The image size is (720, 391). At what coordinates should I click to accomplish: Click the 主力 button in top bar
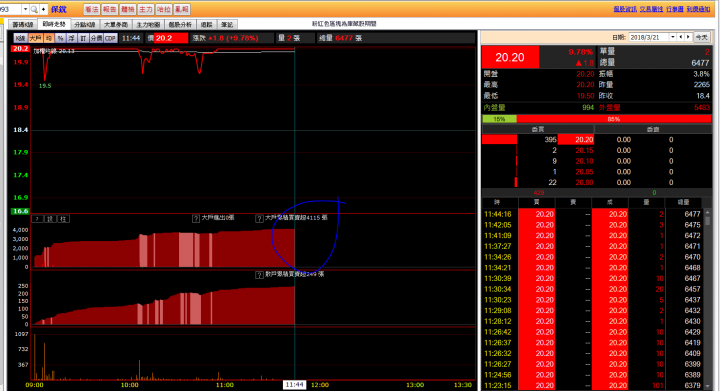146,9
